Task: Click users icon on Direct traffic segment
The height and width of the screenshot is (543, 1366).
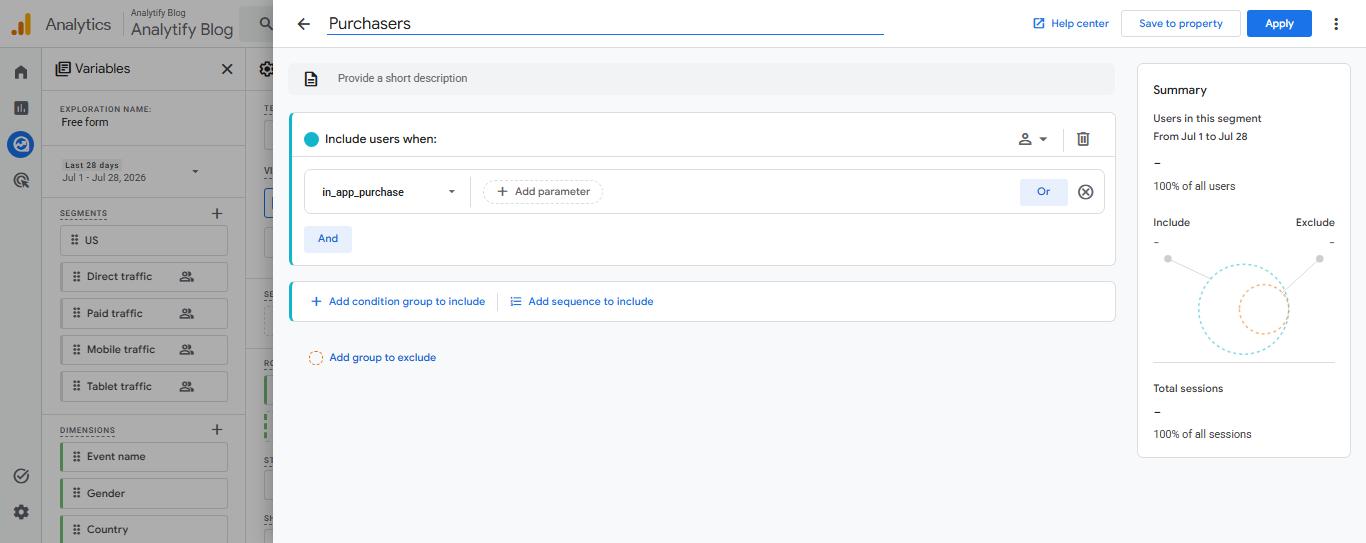Action: [186, 277]
